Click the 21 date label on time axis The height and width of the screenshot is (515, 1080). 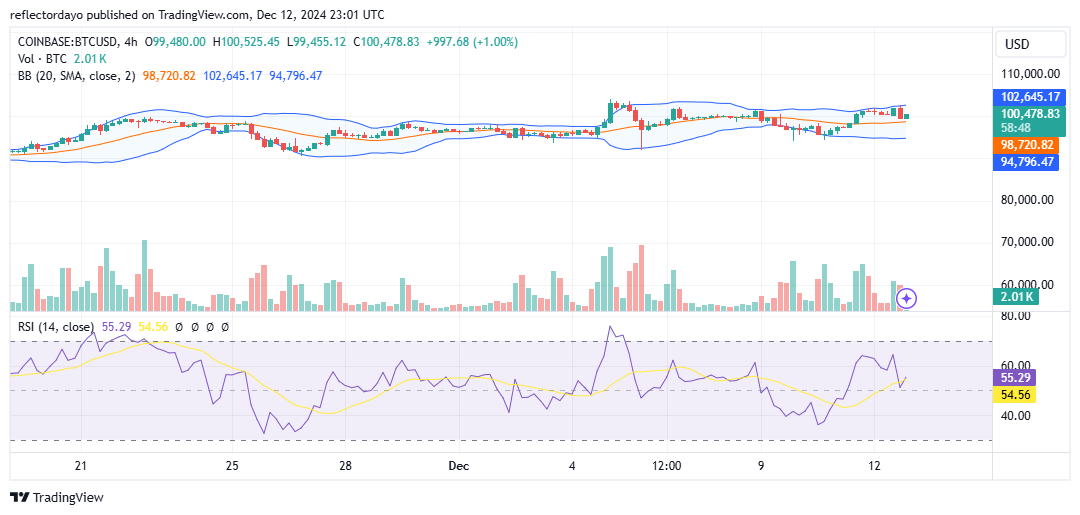point(81,465)
